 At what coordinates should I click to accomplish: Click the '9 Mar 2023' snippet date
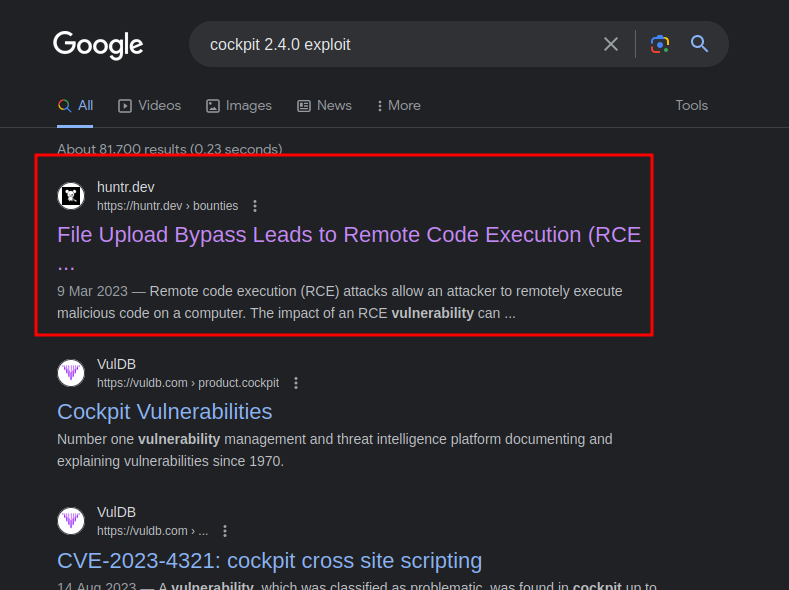pos(93,291)
